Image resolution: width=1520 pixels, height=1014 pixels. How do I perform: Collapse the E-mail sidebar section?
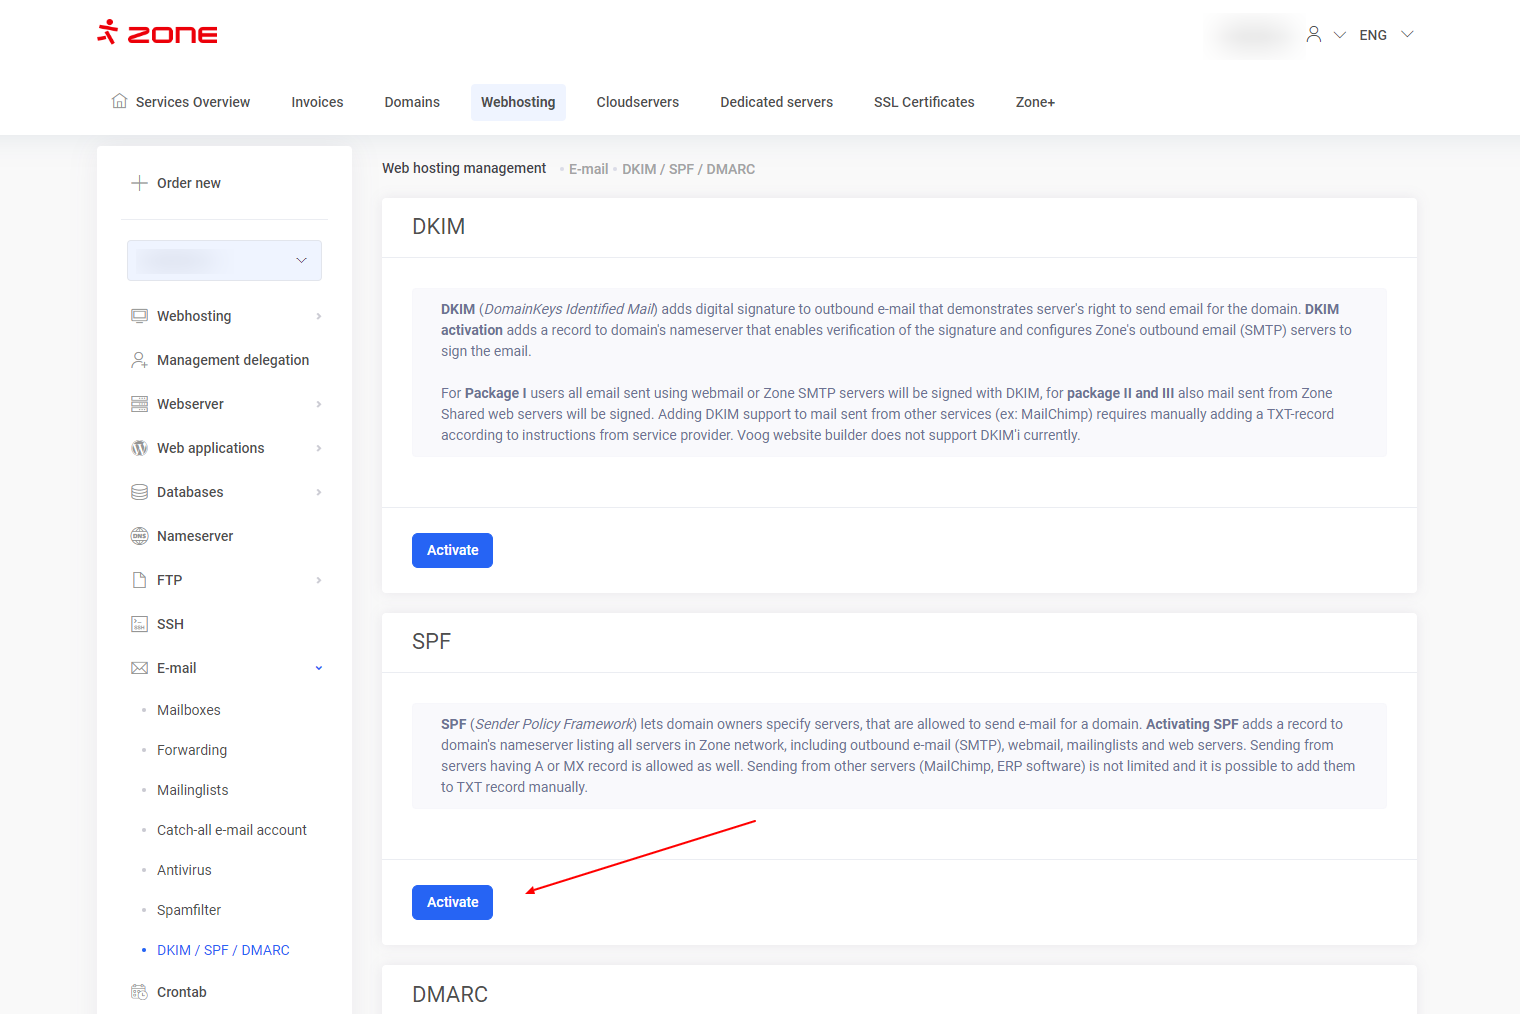[319, 668]
